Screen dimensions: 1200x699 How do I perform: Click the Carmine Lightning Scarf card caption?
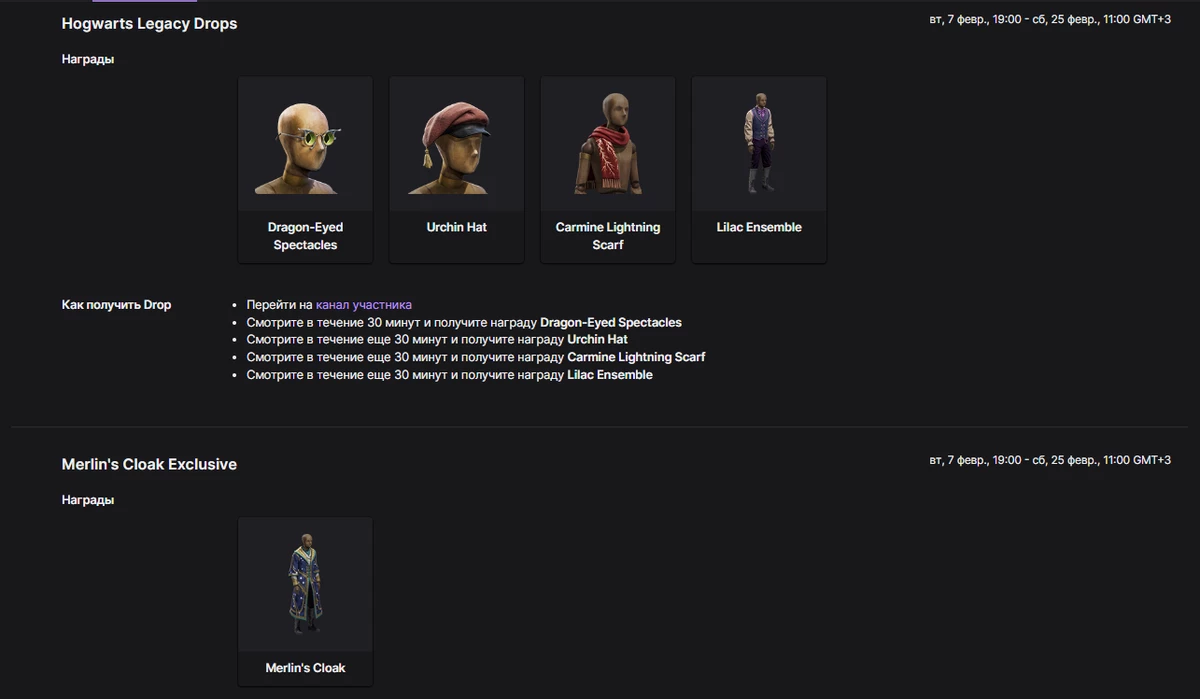click(x=608, y=236)
